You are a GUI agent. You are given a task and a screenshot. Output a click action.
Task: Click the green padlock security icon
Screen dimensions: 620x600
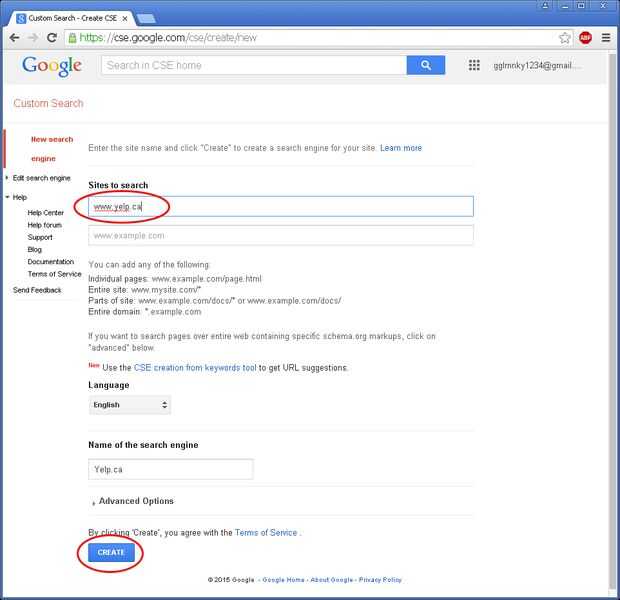tap(72, 38)
